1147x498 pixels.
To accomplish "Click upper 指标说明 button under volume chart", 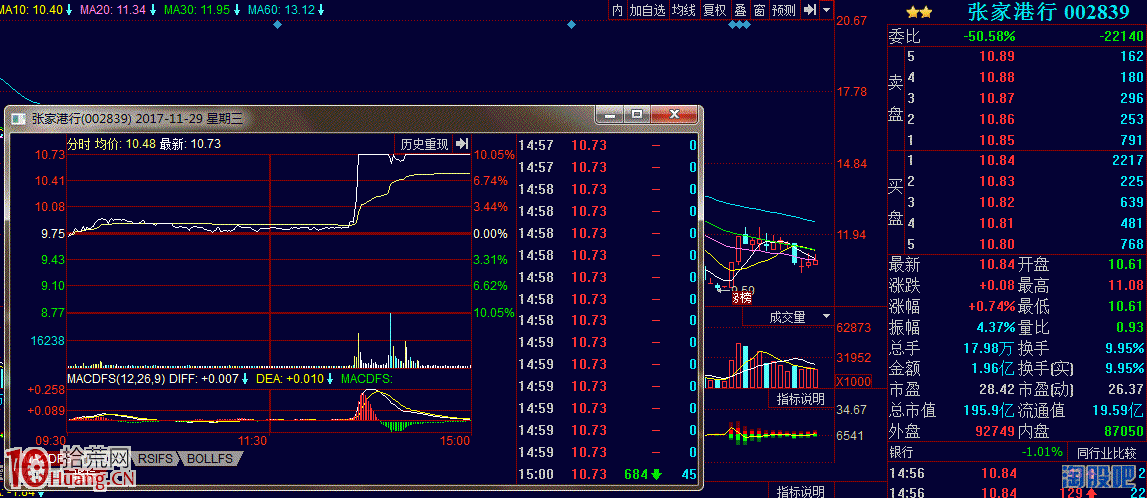I will coord(800,399).
